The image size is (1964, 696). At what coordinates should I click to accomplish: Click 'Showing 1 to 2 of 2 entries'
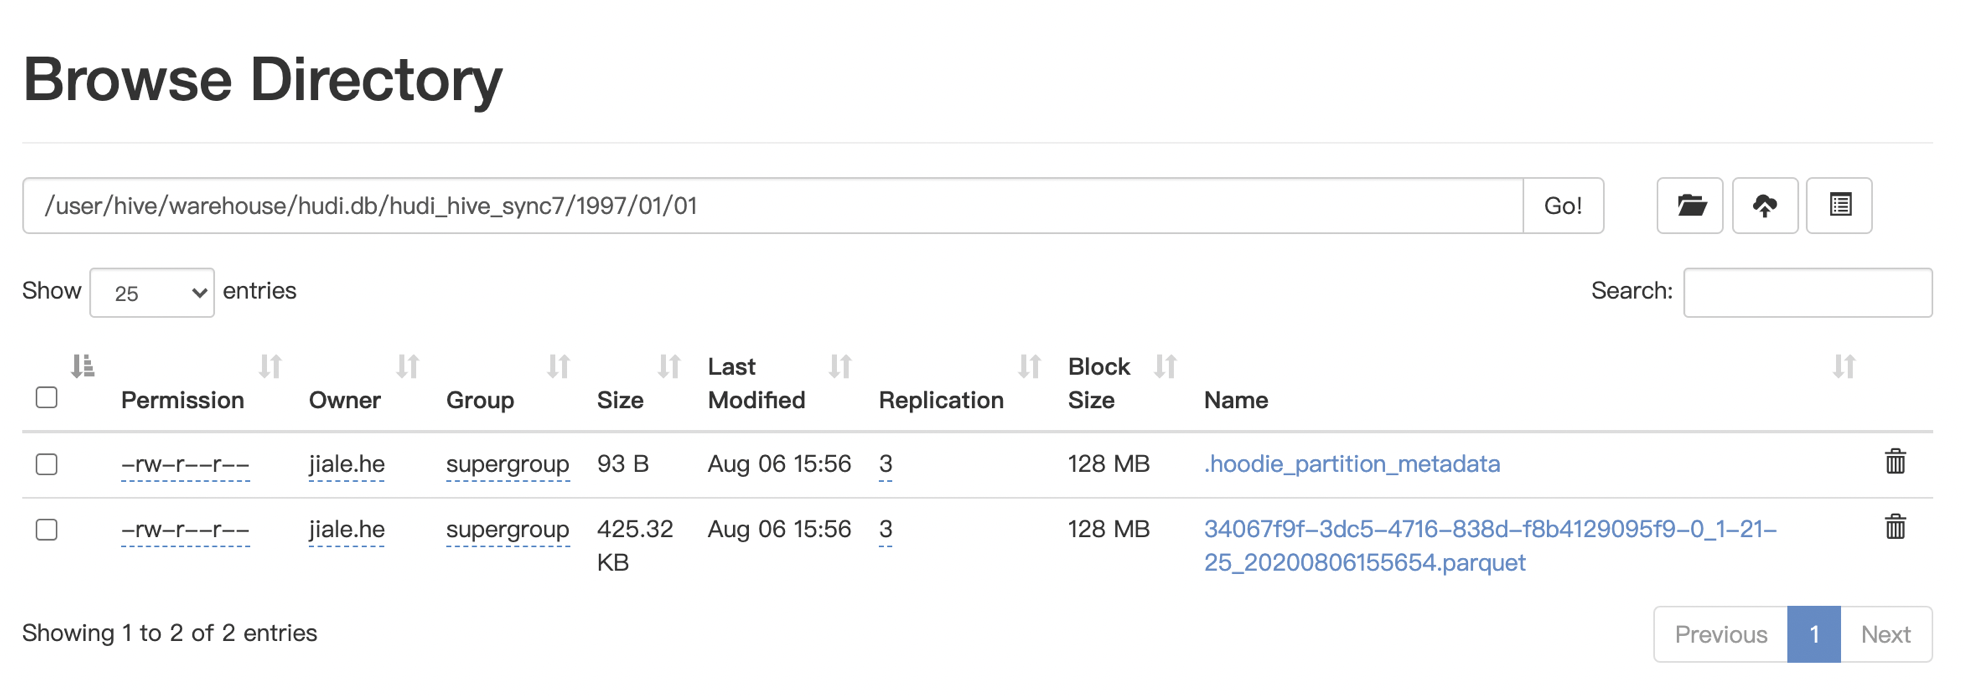(170, 633)
